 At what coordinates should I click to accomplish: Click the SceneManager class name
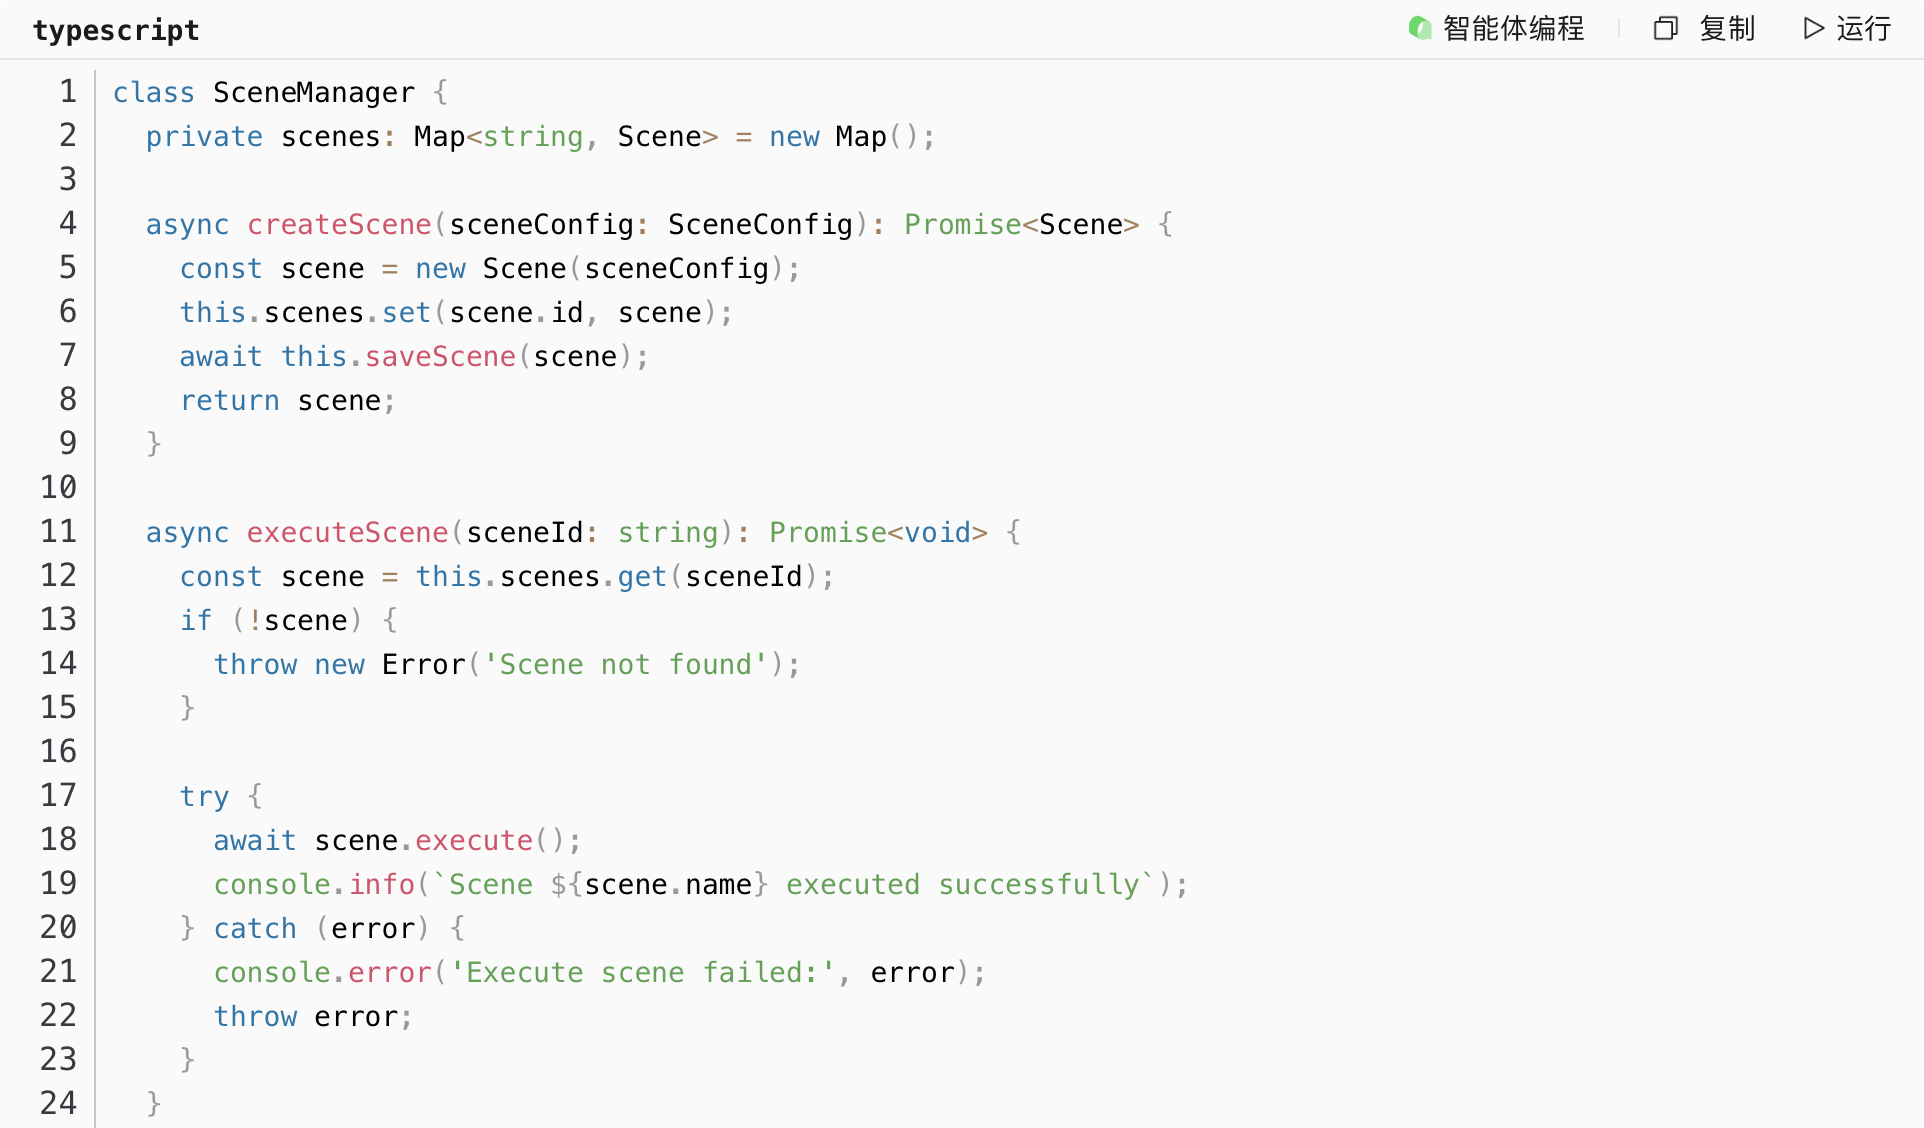click(313, 93)
